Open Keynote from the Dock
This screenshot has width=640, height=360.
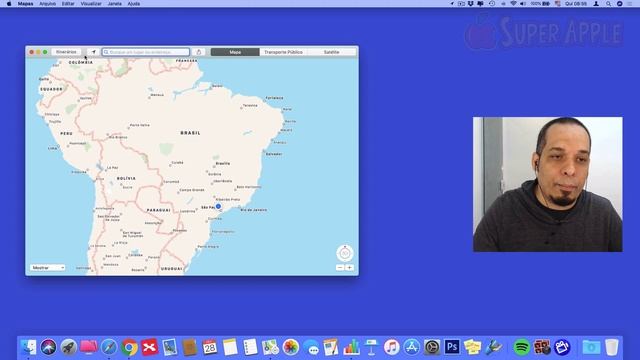(371, 347)
